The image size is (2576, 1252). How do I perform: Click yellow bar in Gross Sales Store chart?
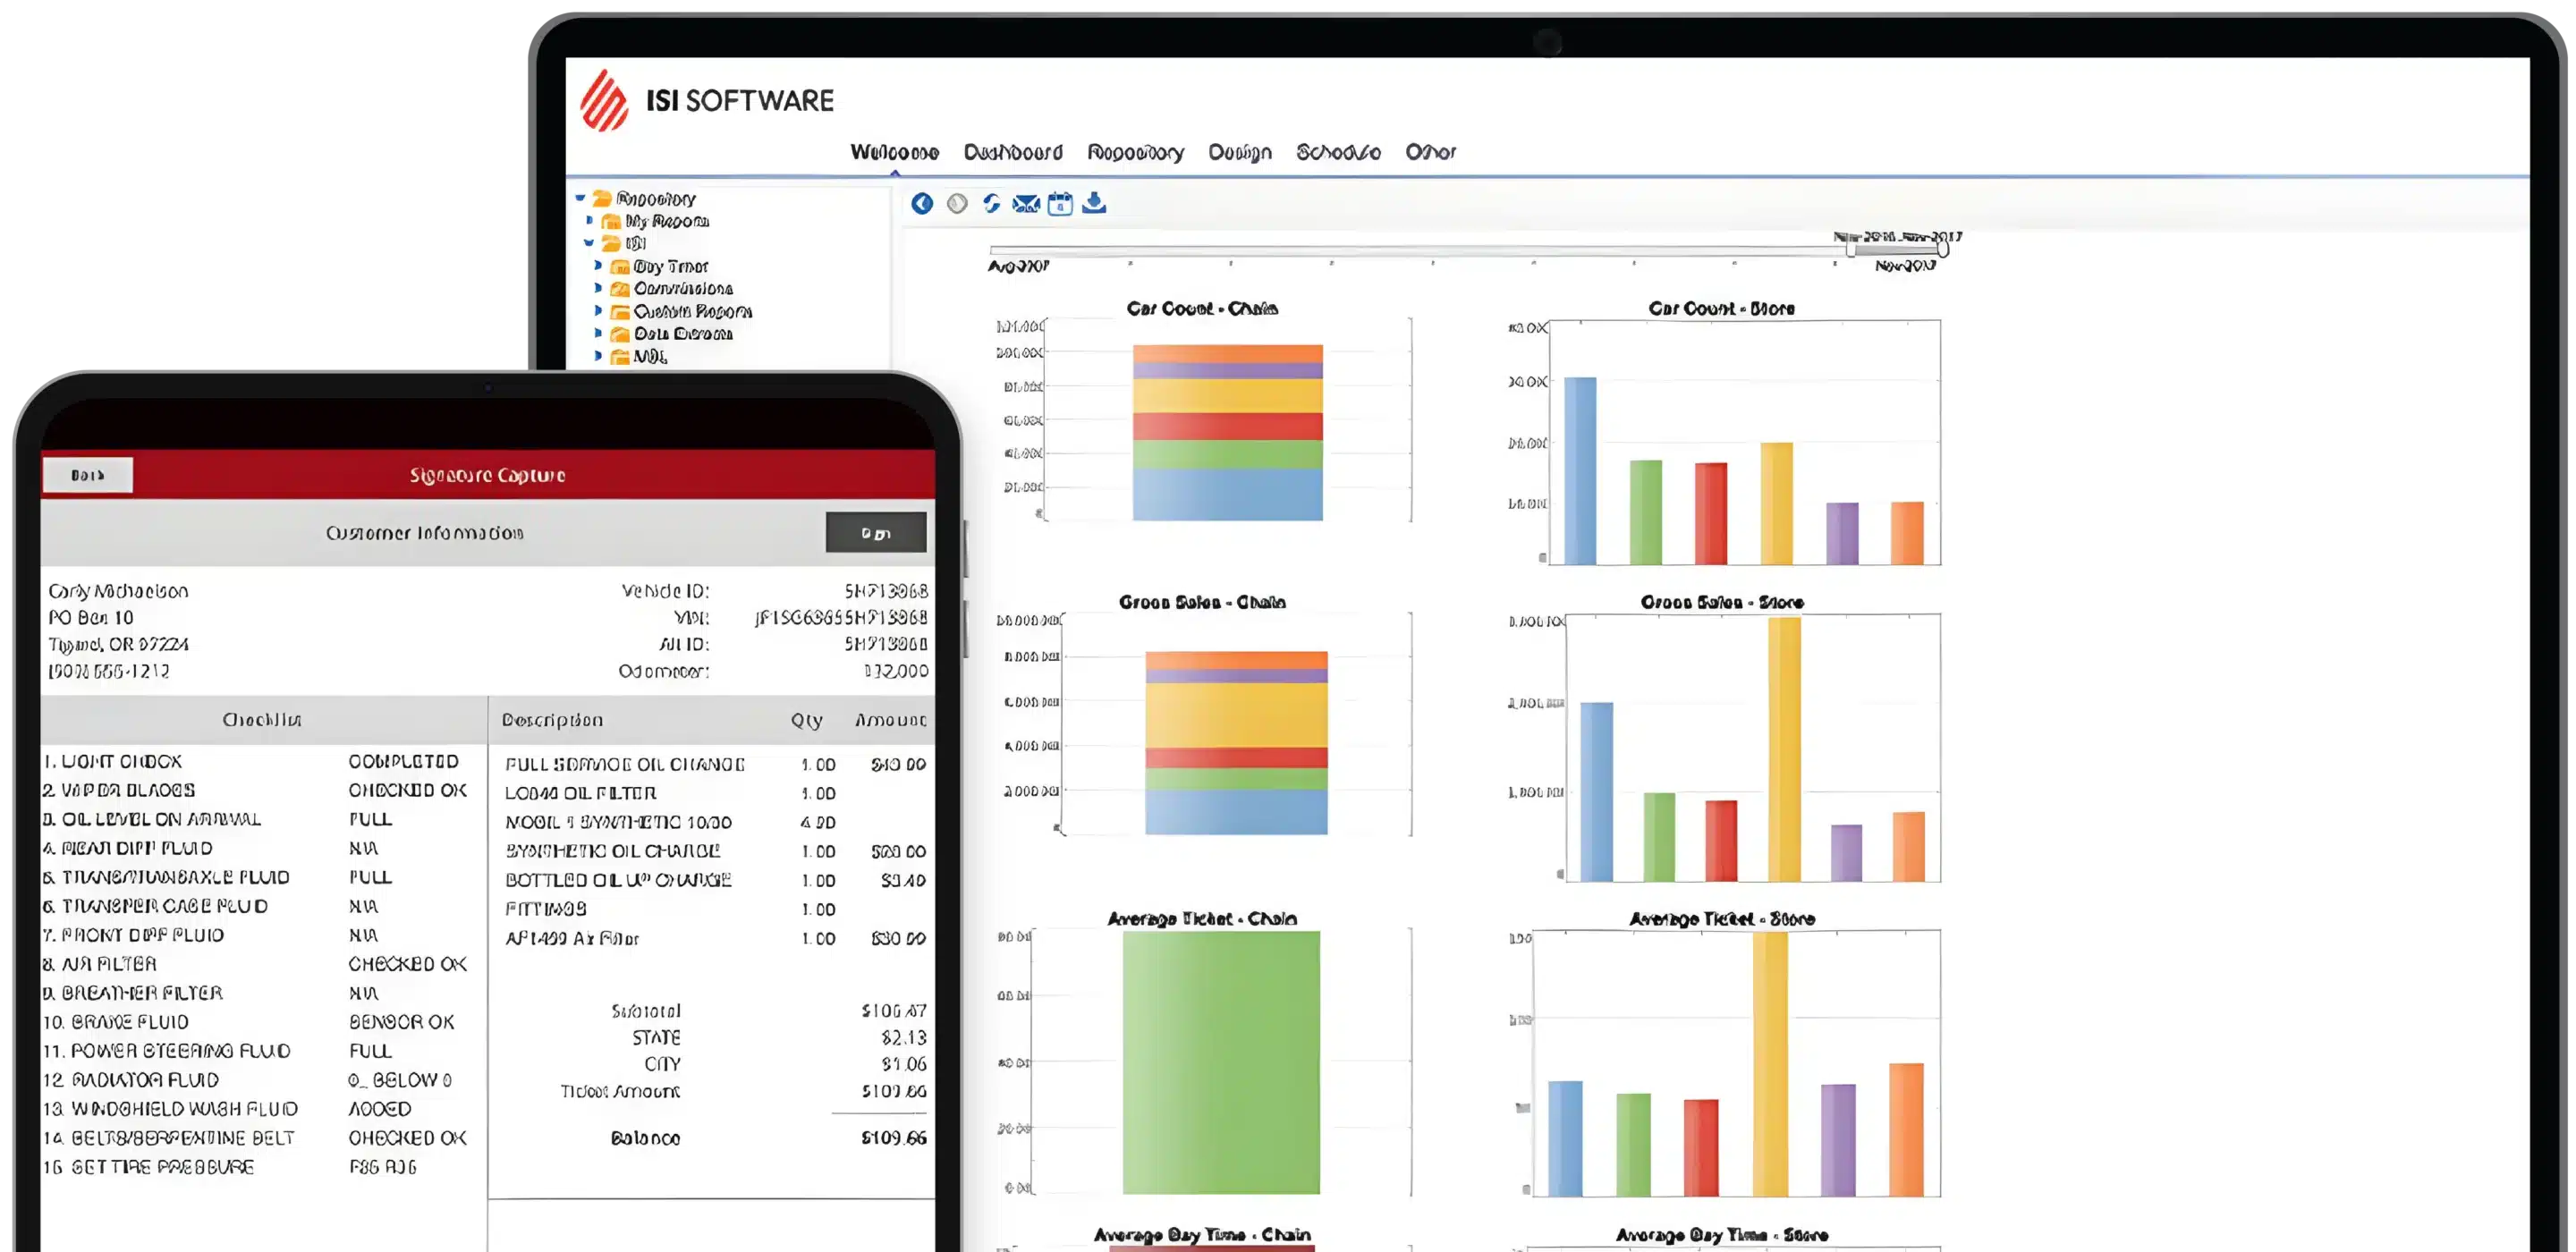(x=1784, y=750)
